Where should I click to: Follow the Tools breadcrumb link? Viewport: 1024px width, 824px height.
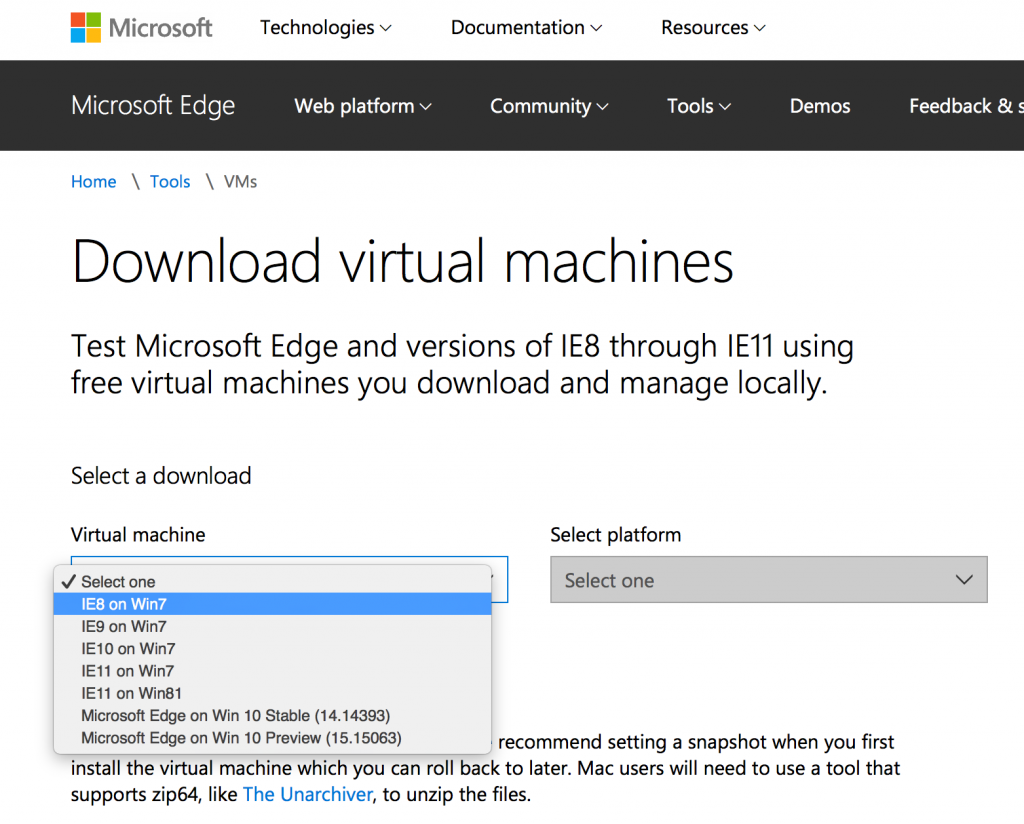170,182
